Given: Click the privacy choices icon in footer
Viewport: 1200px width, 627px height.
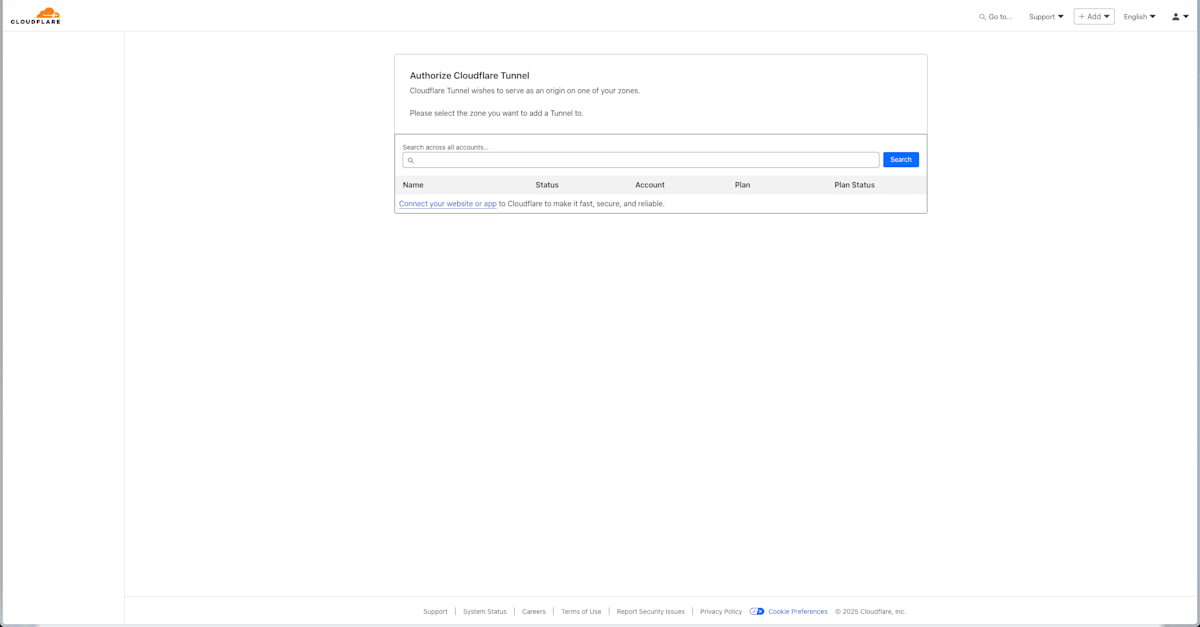Looking at the screenshot, I should 757,612.
